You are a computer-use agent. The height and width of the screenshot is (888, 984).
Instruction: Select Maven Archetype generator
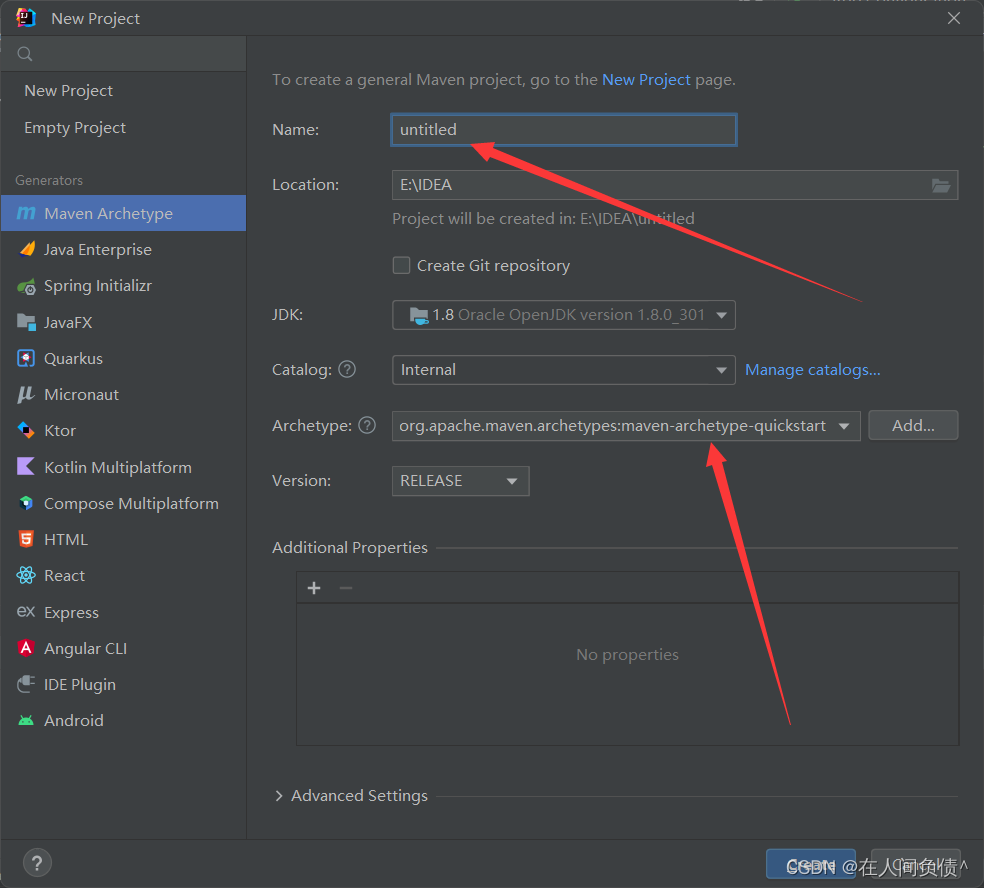click(x=124, y=213)
